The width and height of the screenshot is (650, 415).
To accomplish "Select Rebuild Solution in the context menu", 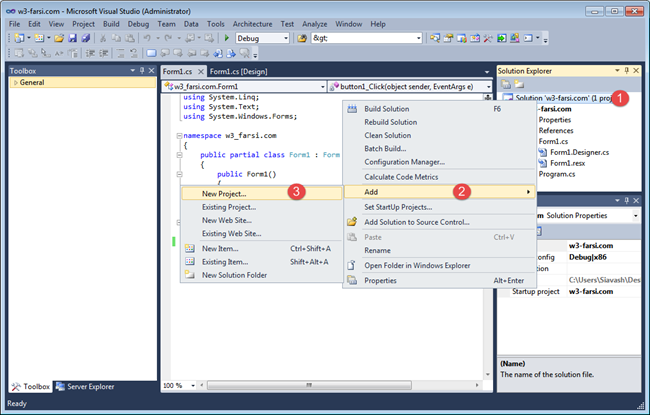I will click(x=439, y=122).
